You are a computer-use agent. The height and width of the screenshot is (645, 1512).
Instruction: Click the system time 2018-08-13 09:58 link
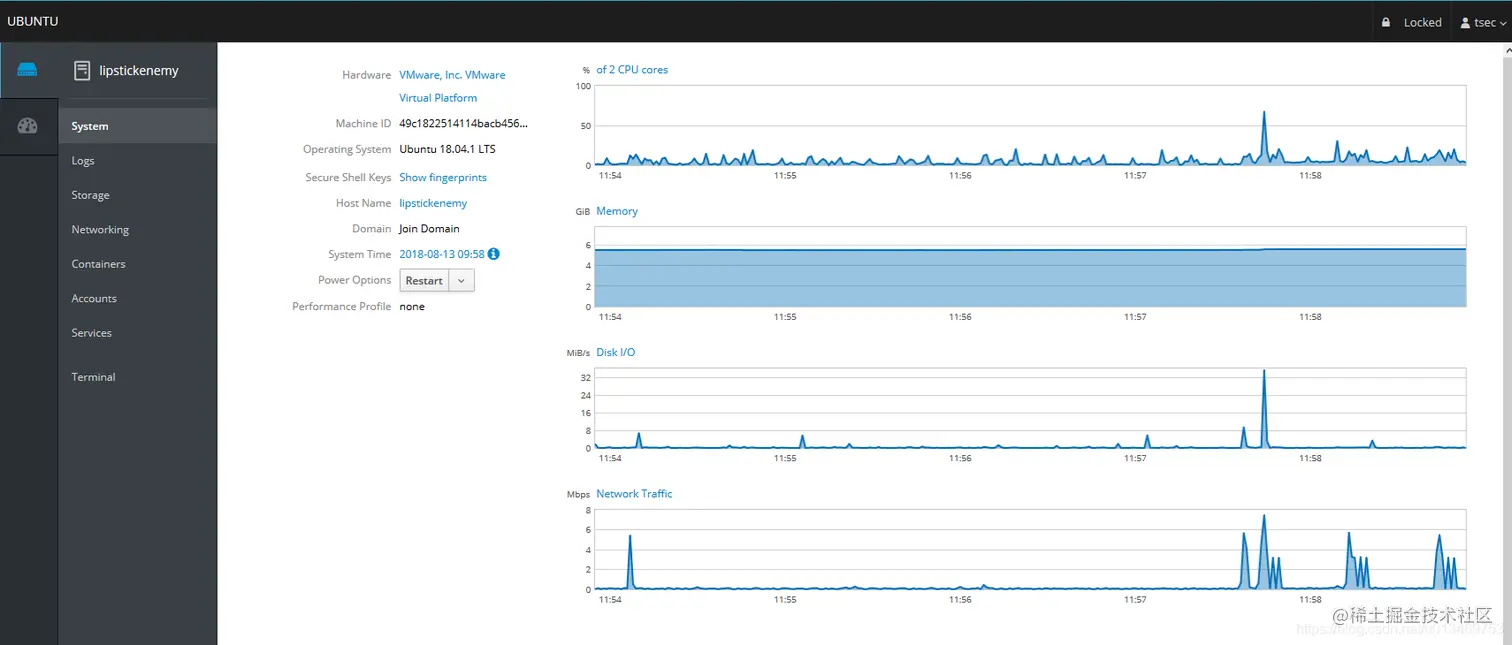[x=442, y=254]
